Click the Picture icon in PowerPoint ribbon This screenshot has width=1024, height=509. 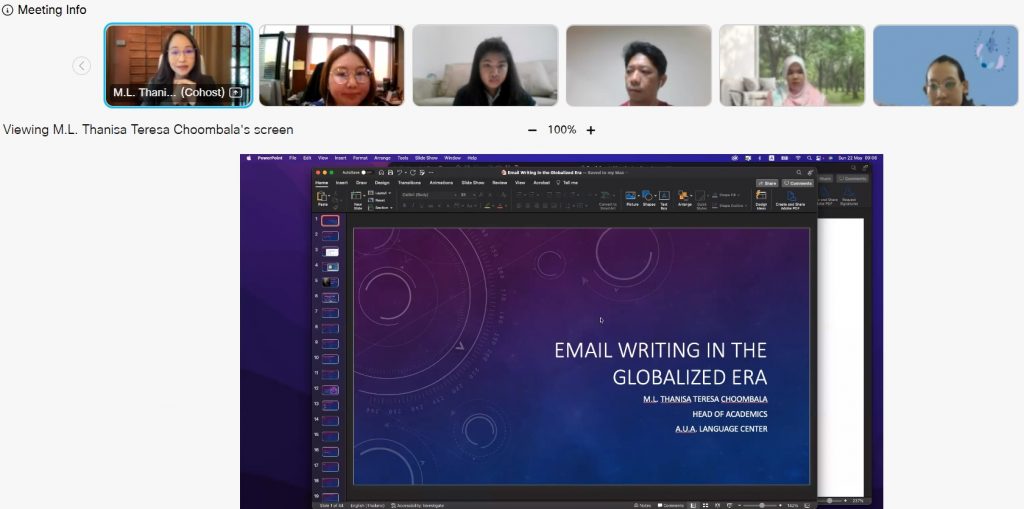tap(631, 197)
